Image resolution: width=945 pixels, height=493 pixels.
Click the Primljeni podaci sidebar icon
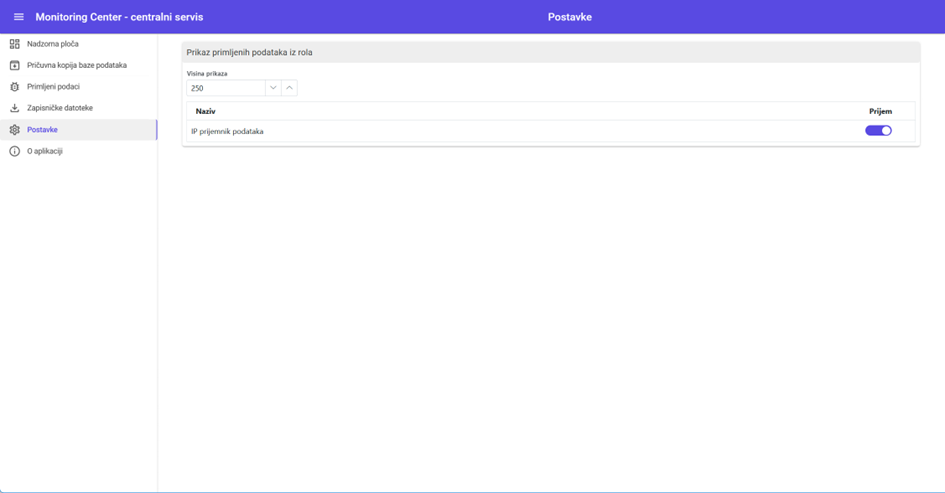coord(14,87)
